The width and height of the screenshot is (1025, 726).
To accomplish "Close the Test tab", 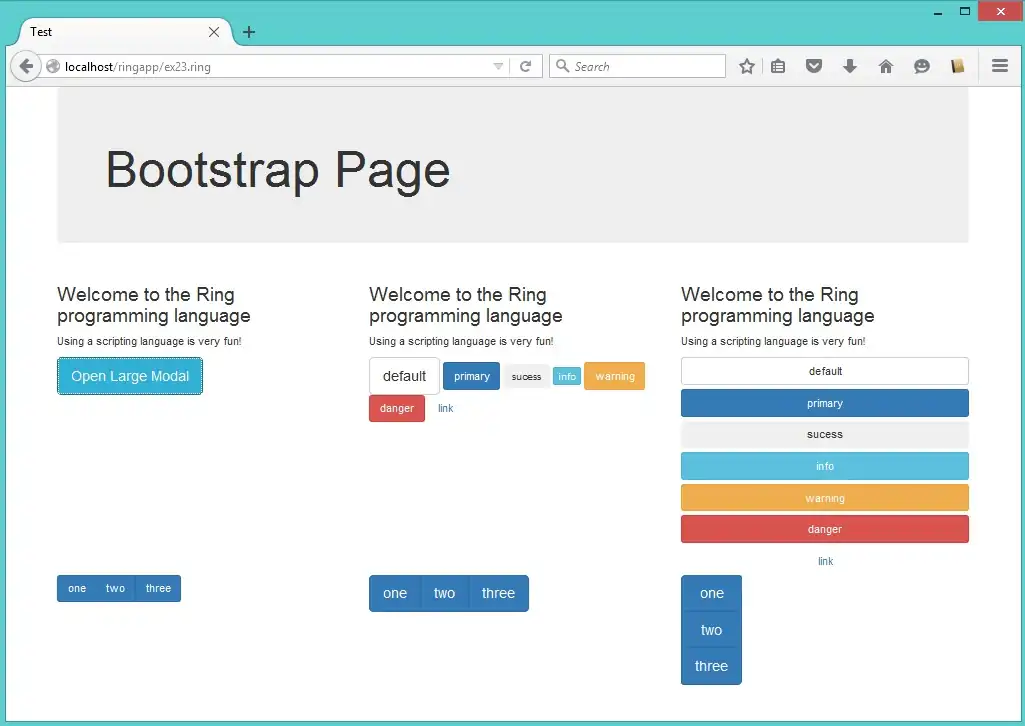I will point(213,32).
